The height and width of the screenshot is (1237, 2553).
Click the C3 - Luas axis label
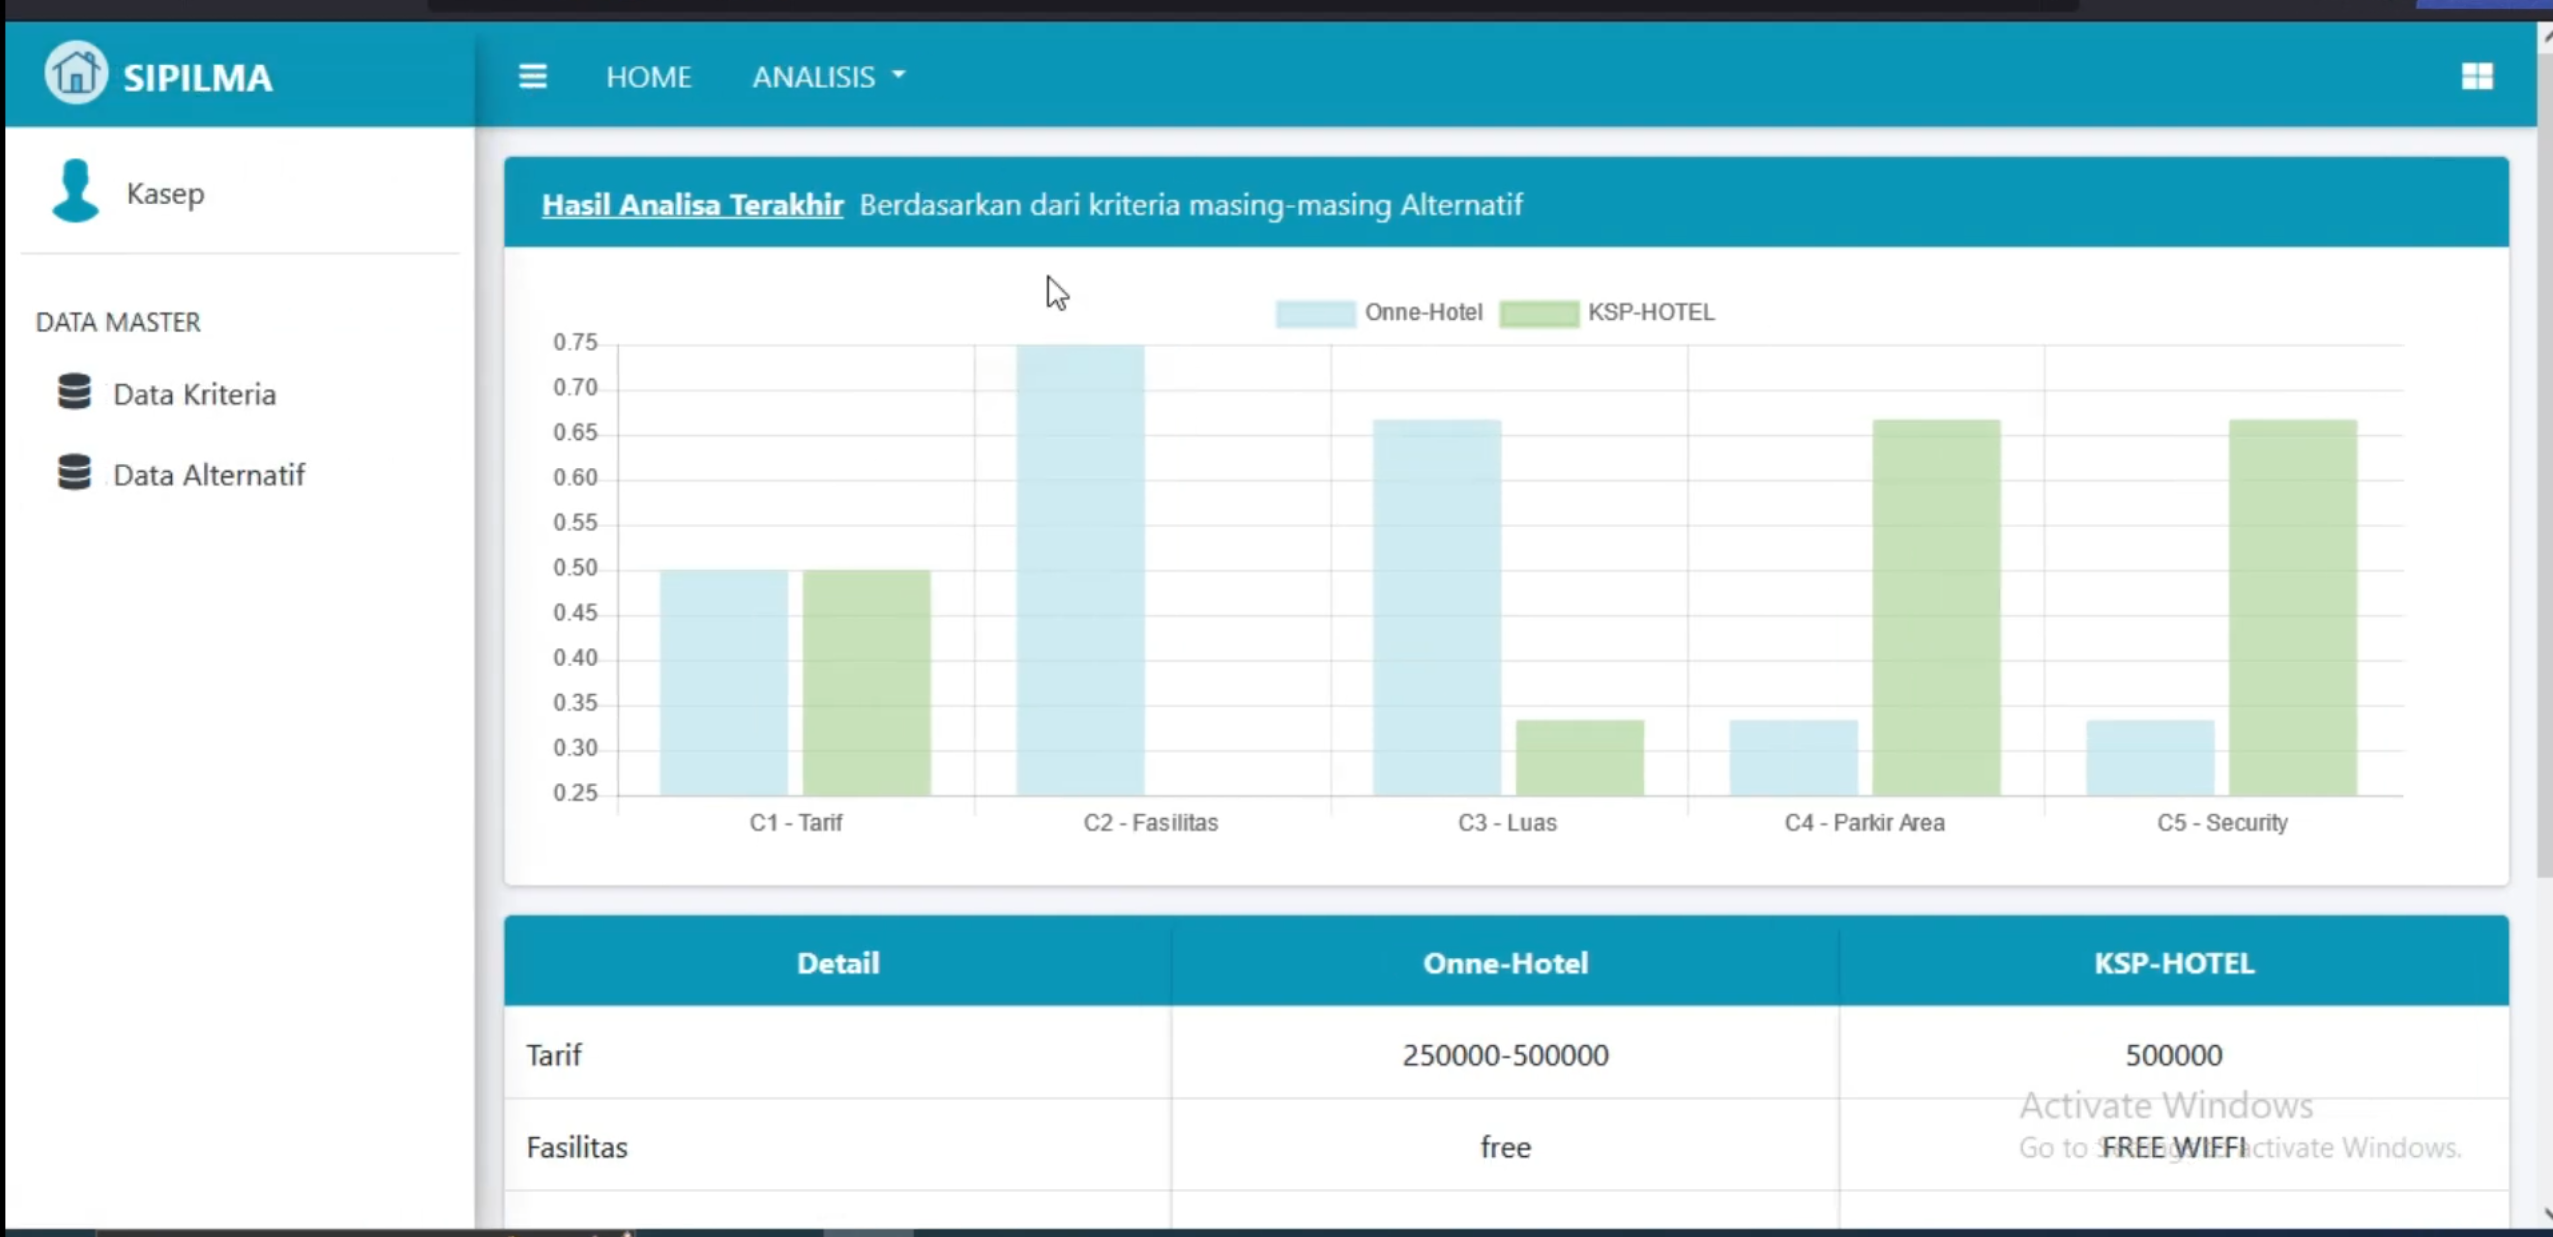click(x=1507, y=823)
